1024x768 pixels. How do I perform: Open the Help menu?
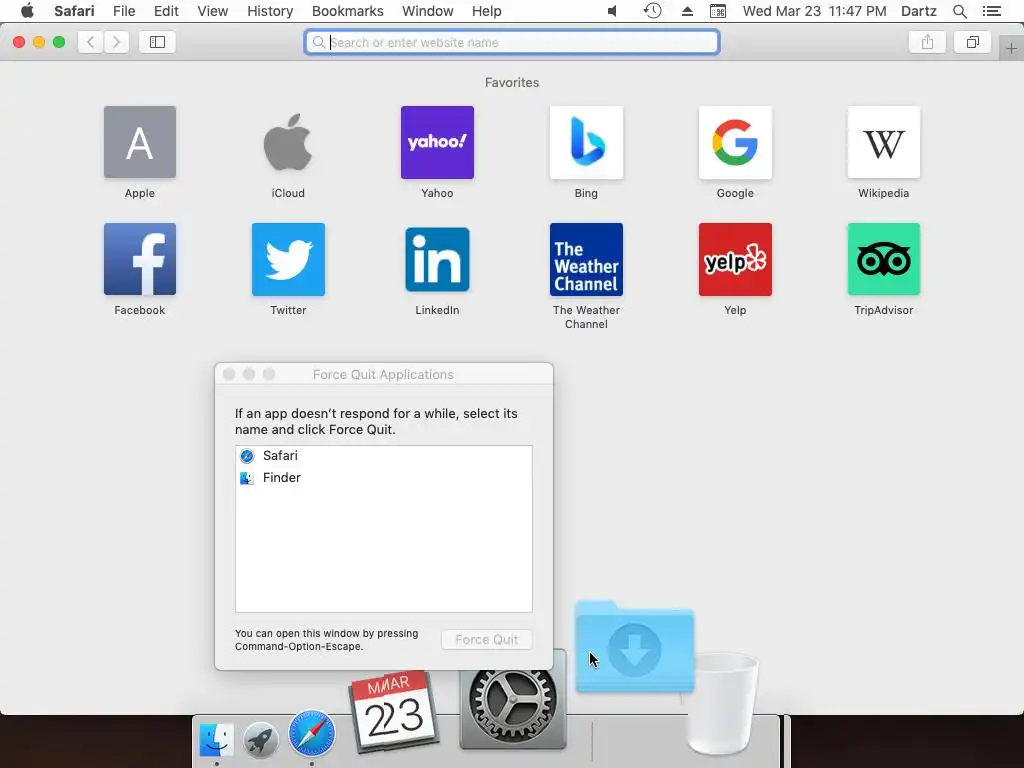487,11
